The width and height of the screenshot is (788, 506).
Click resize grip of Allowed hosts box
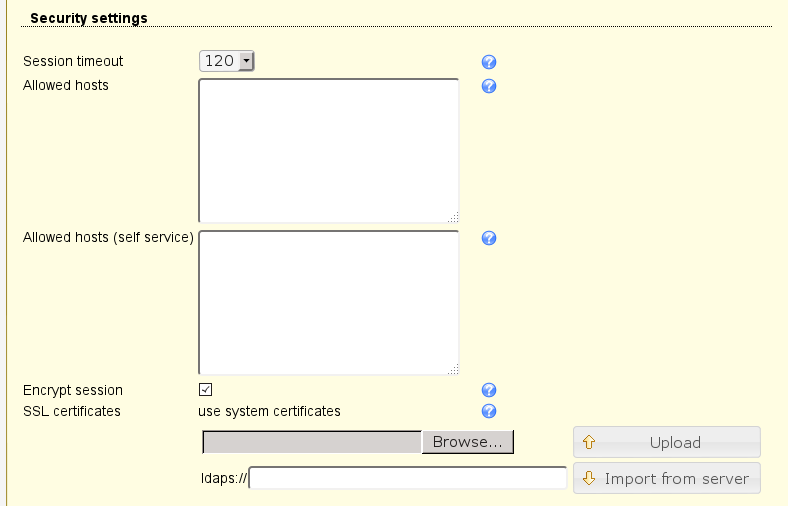(453, 217)
